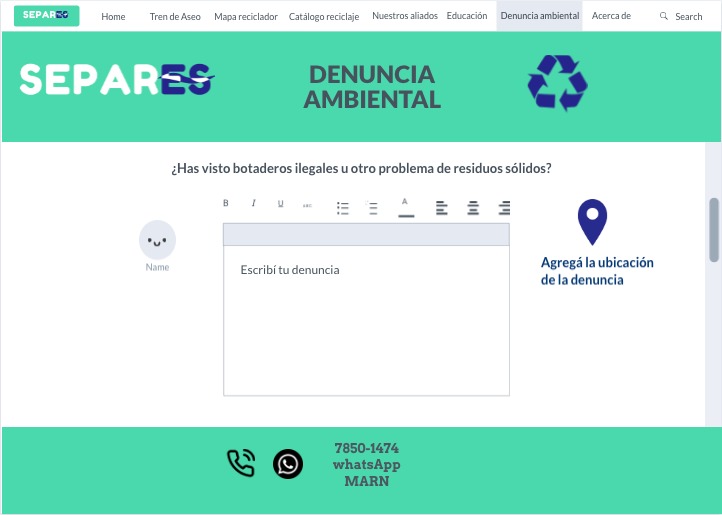The image size is (722, 515).
Task: Click the phone call icon
Action: (x=241, y=463)
